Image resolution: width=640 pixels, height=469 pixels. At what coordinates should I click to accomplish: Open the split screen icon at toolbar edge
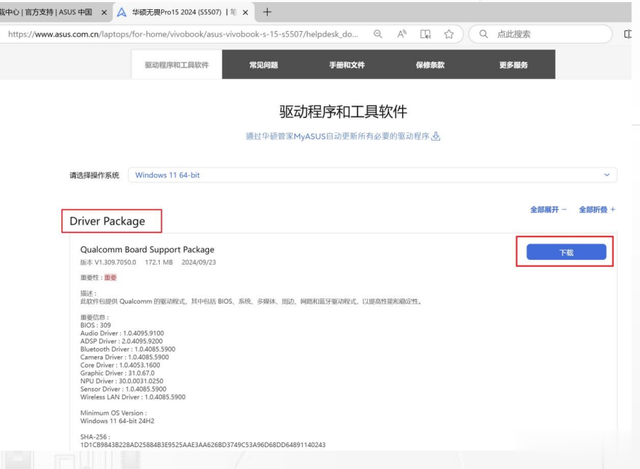coord(628,34)
